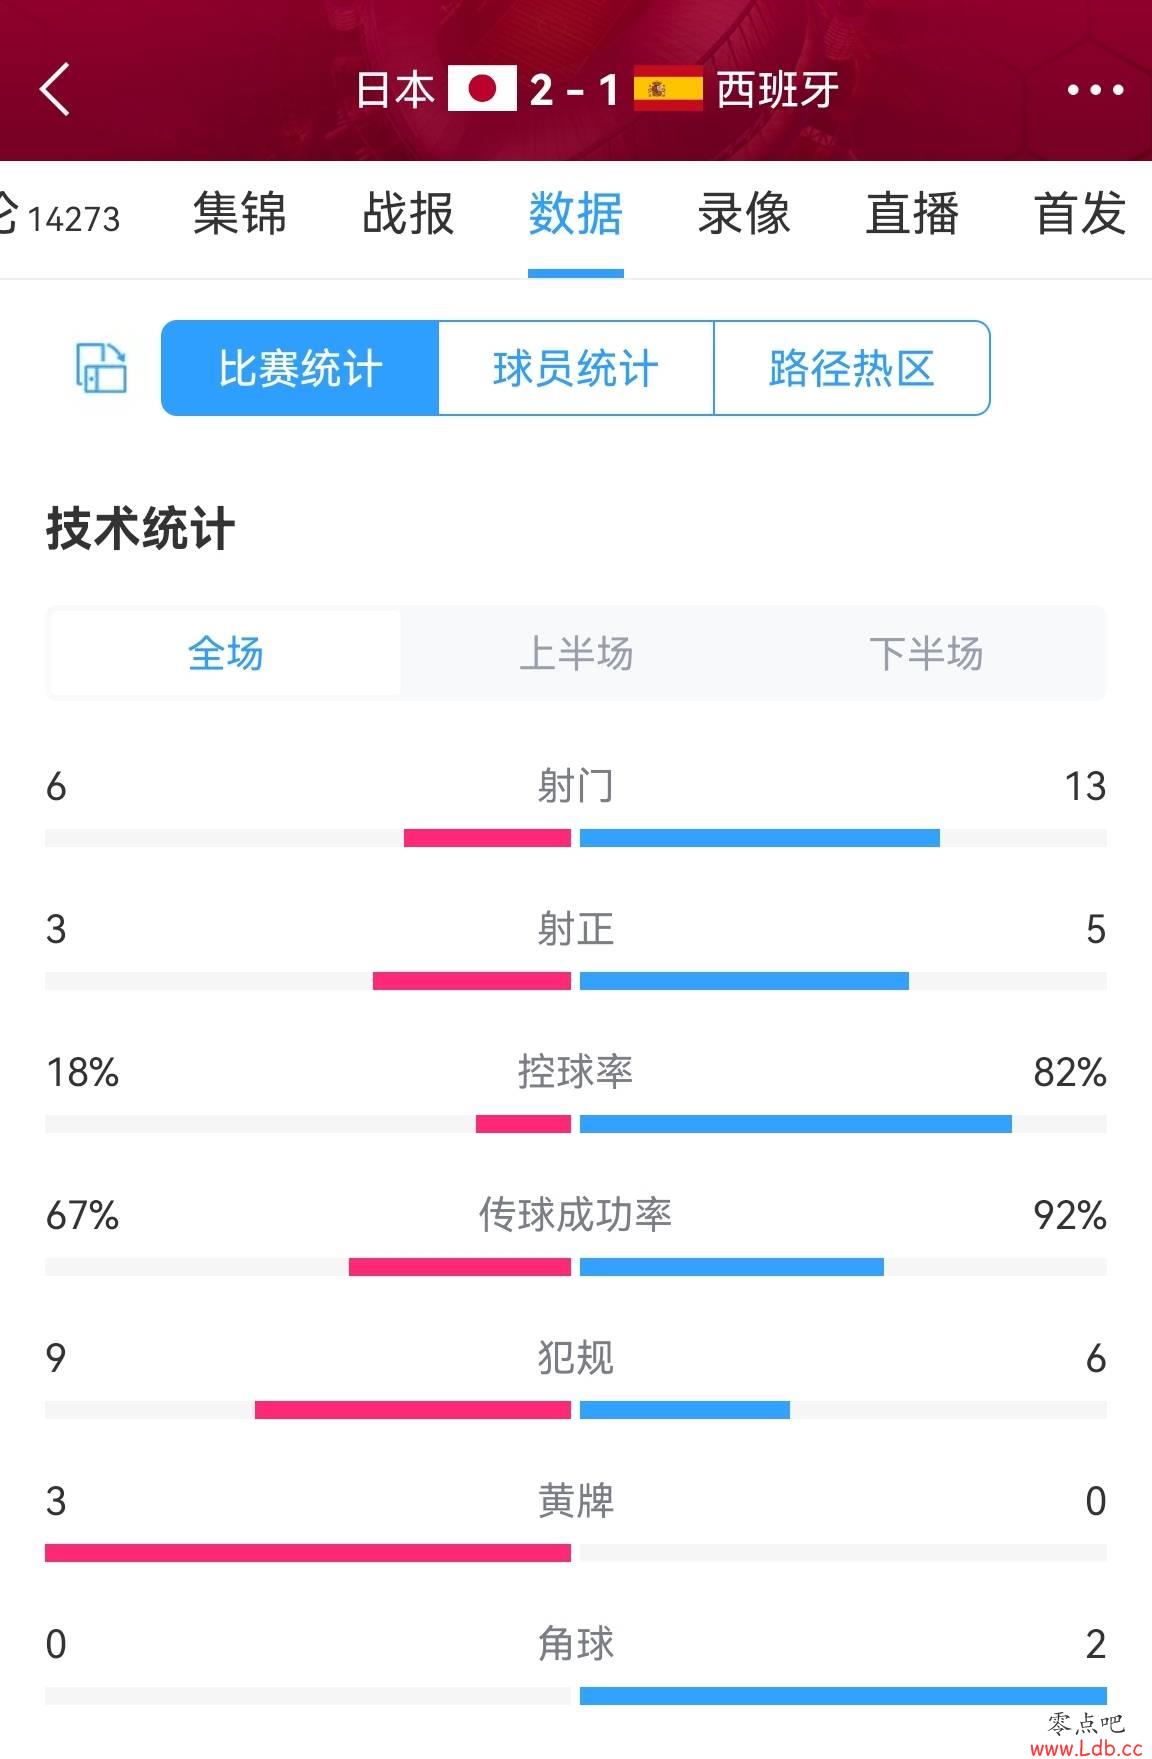Open the 首发 lineup tab
The width and height of the screenshot is (1152, 1759).
pos(1080,214)
